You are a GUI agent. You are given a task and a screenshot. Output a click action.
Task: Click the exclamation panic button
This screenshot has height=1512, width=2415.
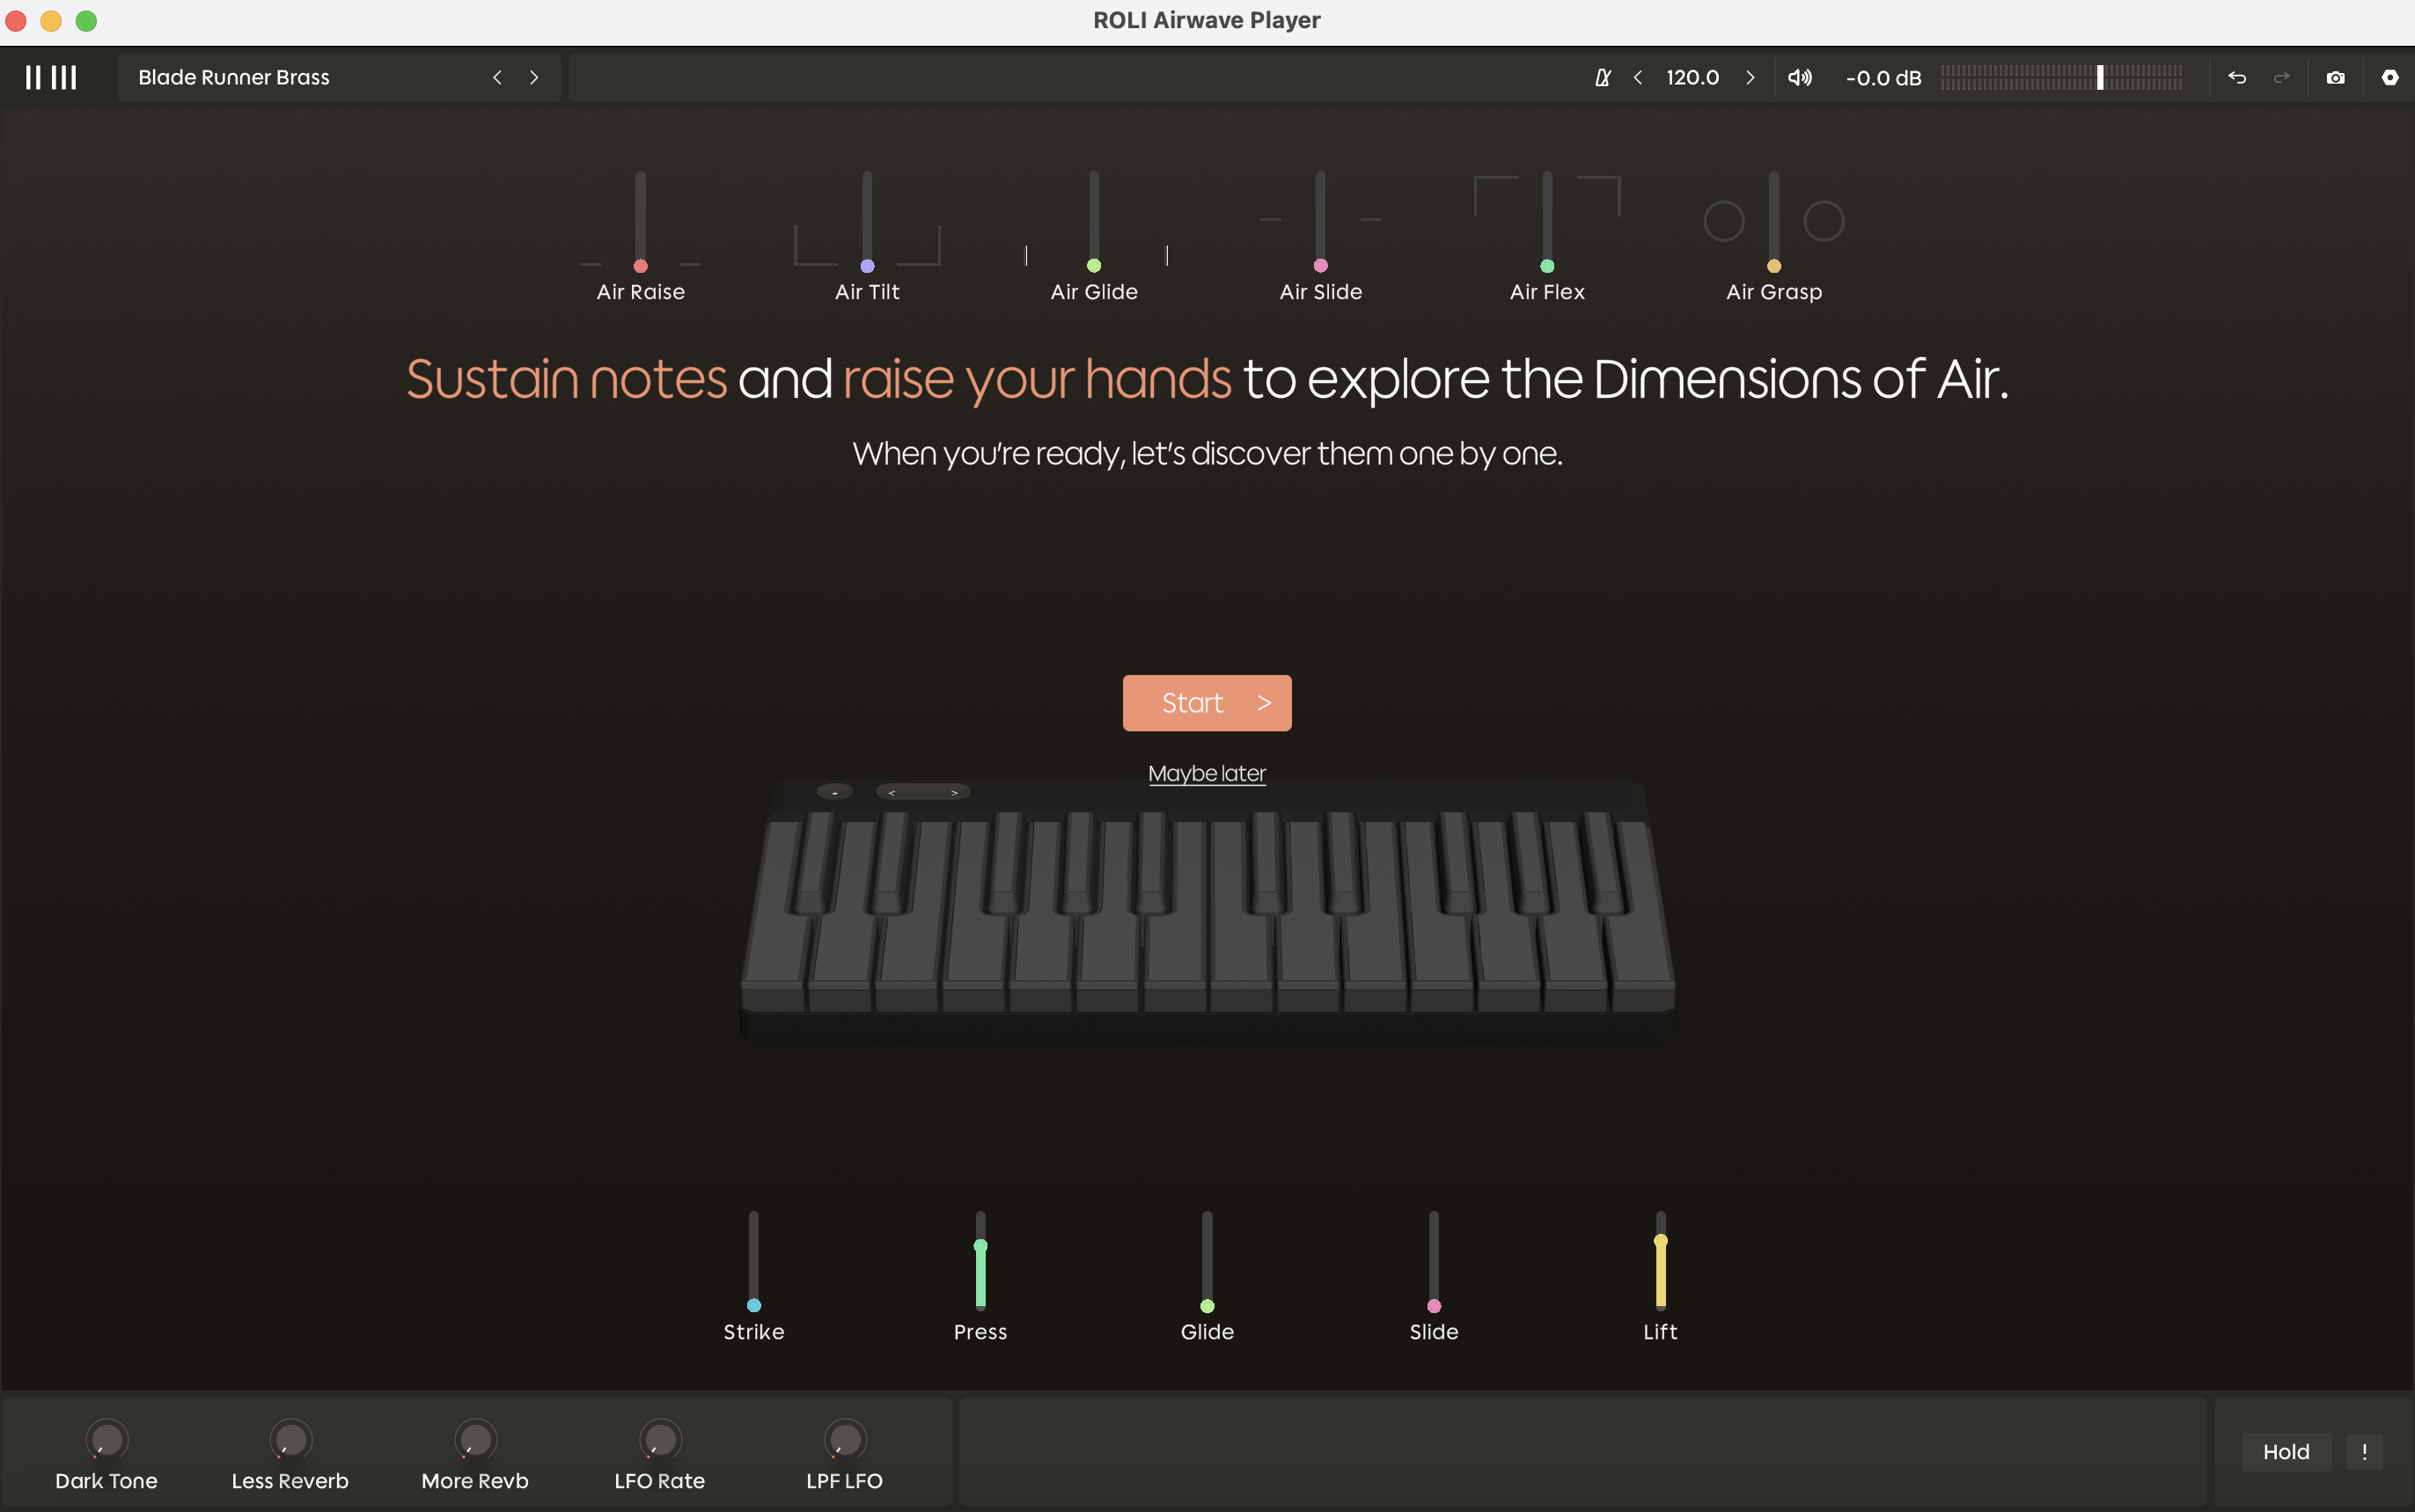click(x=2364, y=1451)
